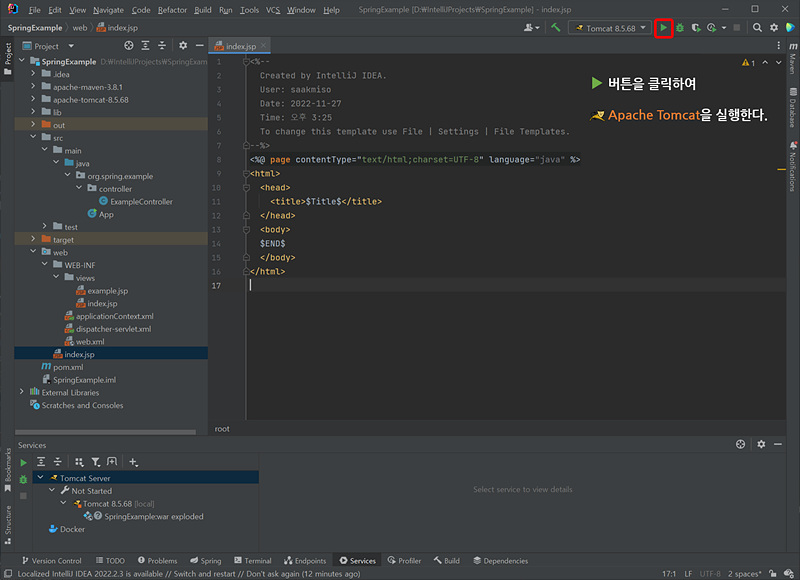Open the Endpoints tool tab
Screen dimensions: 800x580
pyautogui.click(x=305, y=560)
